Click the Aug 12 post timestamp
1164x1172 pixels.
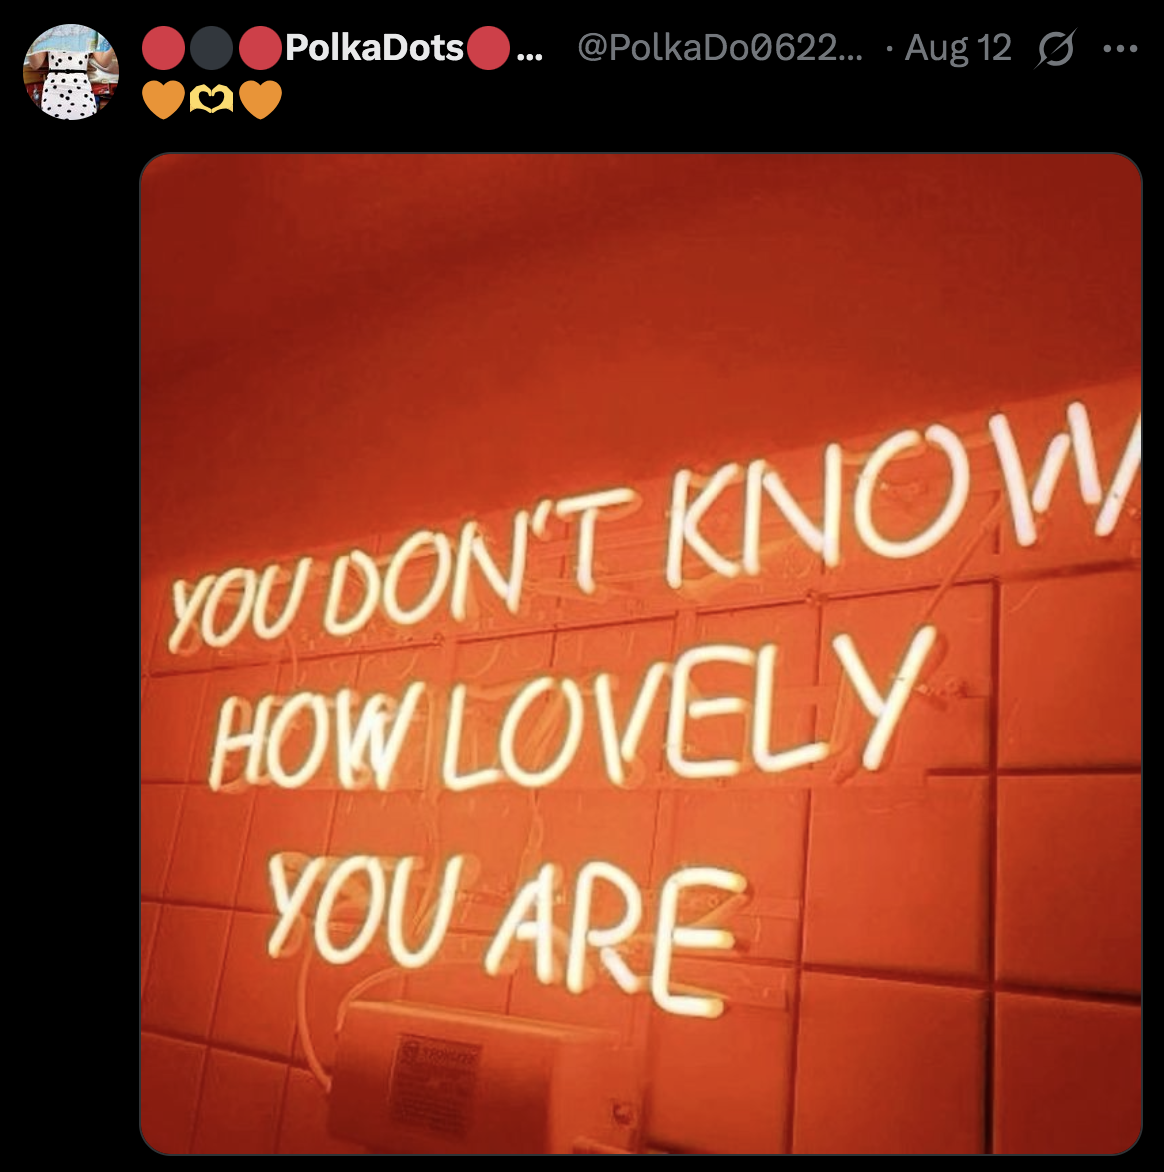point(958,48)
